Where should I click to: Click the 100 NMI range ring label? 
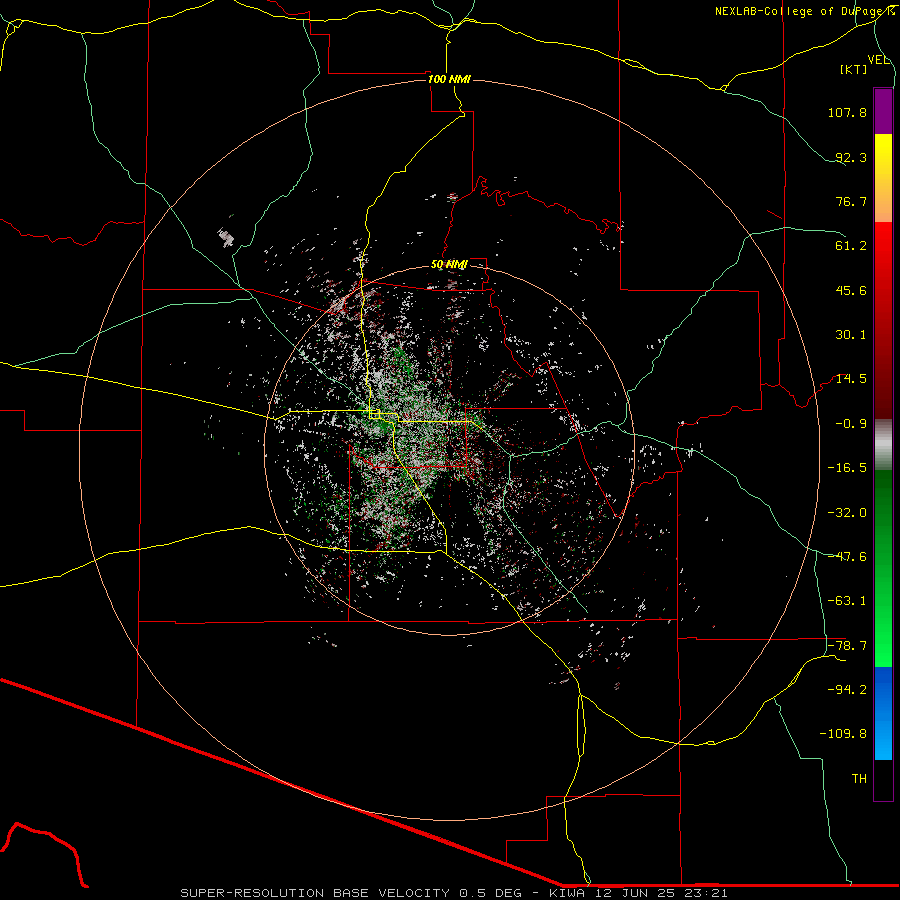[x=449, y=79]
